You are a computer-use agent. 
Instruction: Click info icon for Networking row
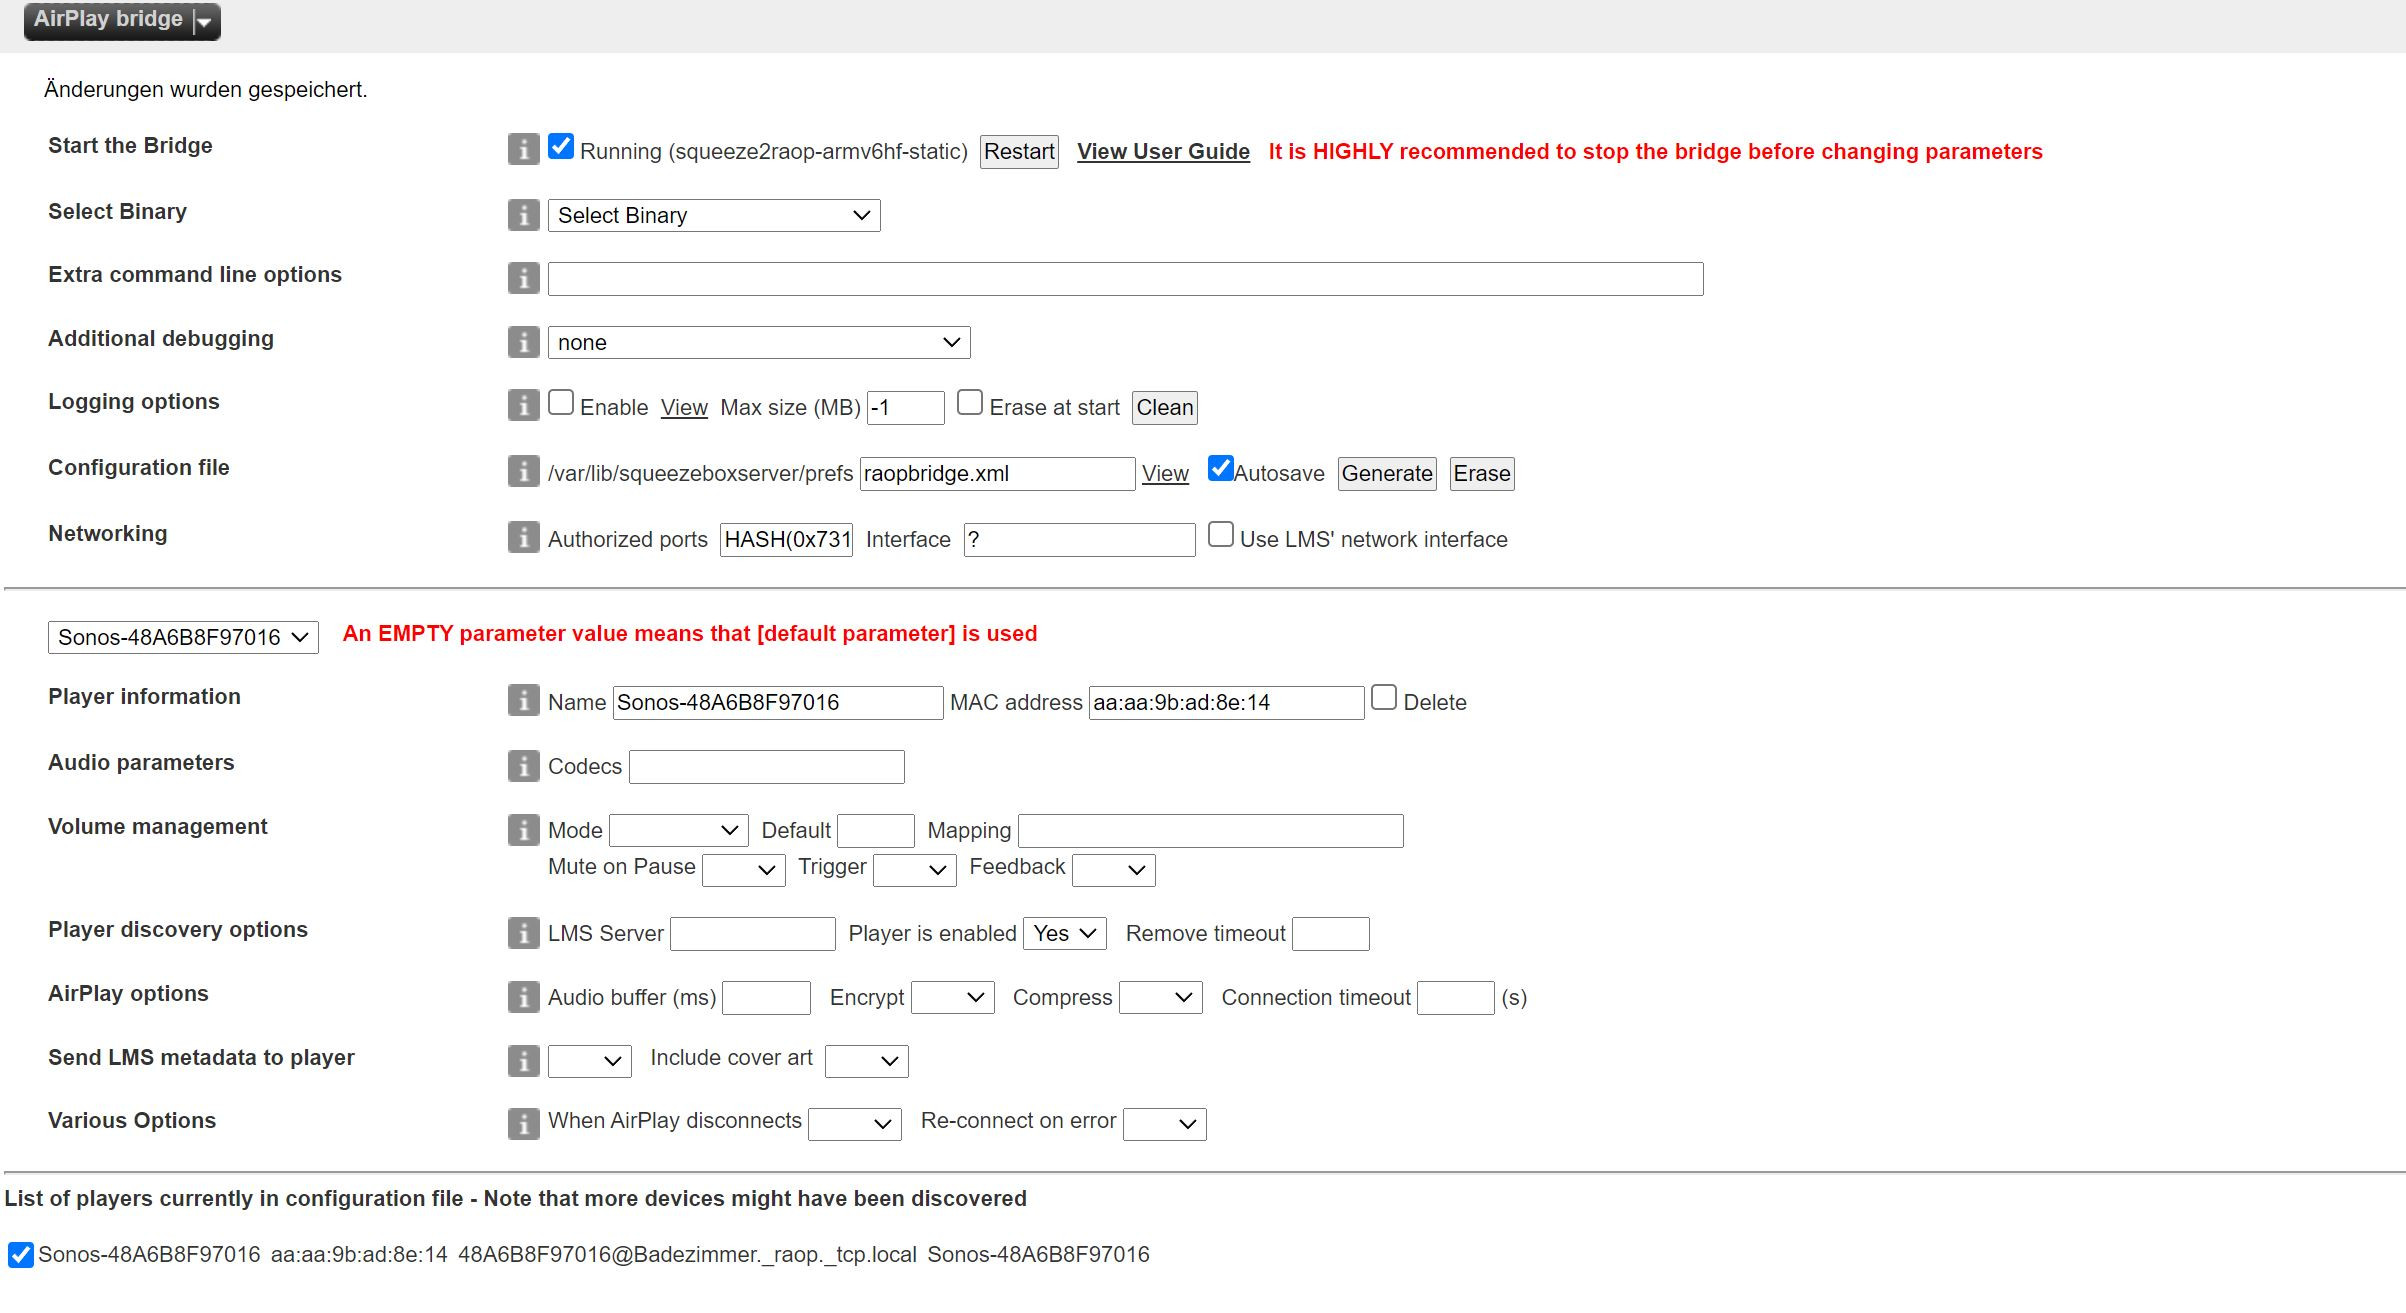[x=523, y=537]
